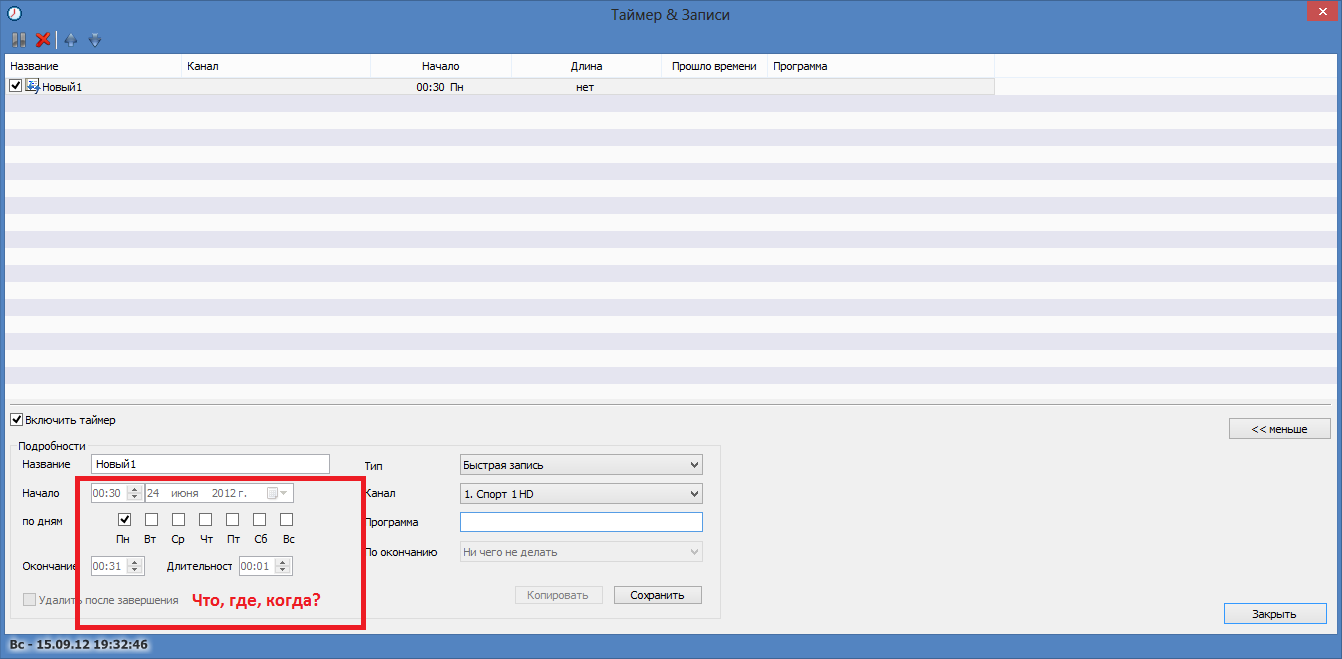Image resolution: width=1342 pixels, height=659 pixels.
Task: Click the status bar date and time
Action: pos(79,645)
